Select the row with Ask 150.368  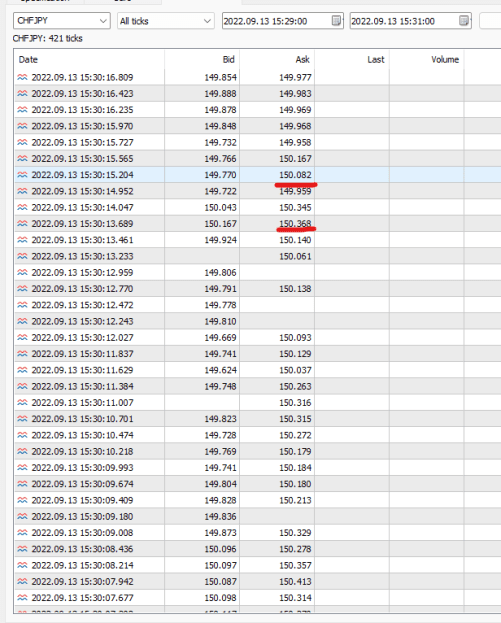(x=257, y=224)
